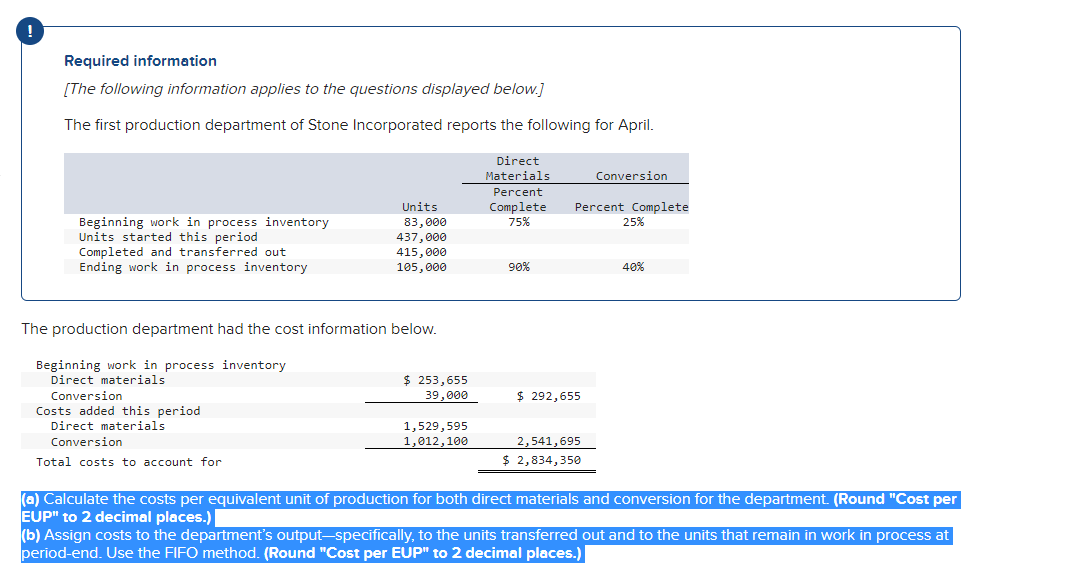Click the Stone Incorporated April intro sentence
The width and height of the screenshot is (1076, 573).
(359, 125)
